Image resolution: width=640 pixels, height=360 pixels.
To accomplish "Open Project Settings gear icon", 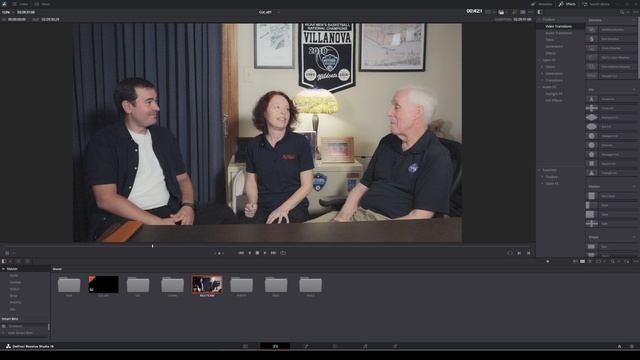I will (631, 346).
